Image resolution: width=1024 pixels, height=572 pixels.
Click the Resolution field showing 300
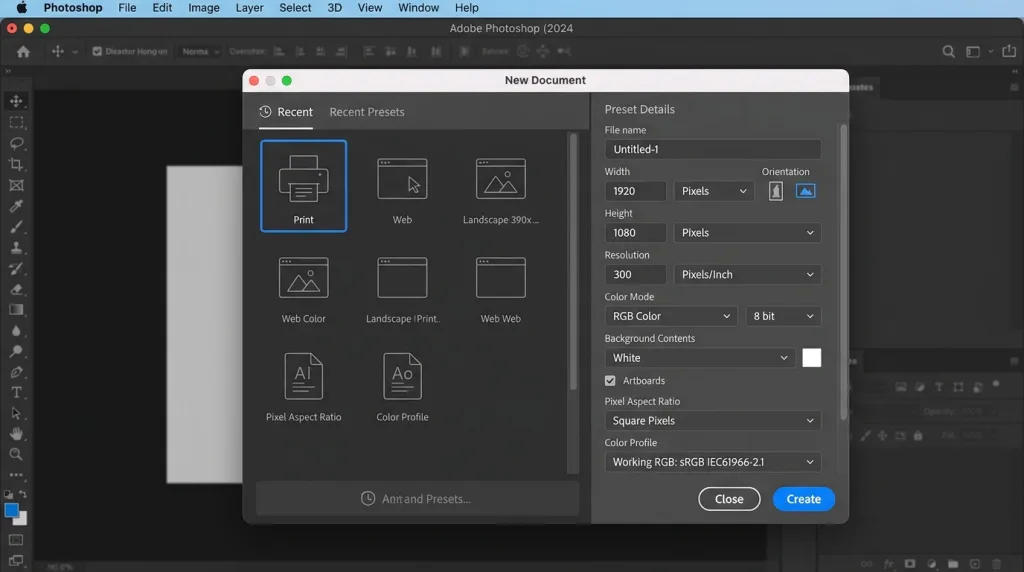tap(635, 275)
